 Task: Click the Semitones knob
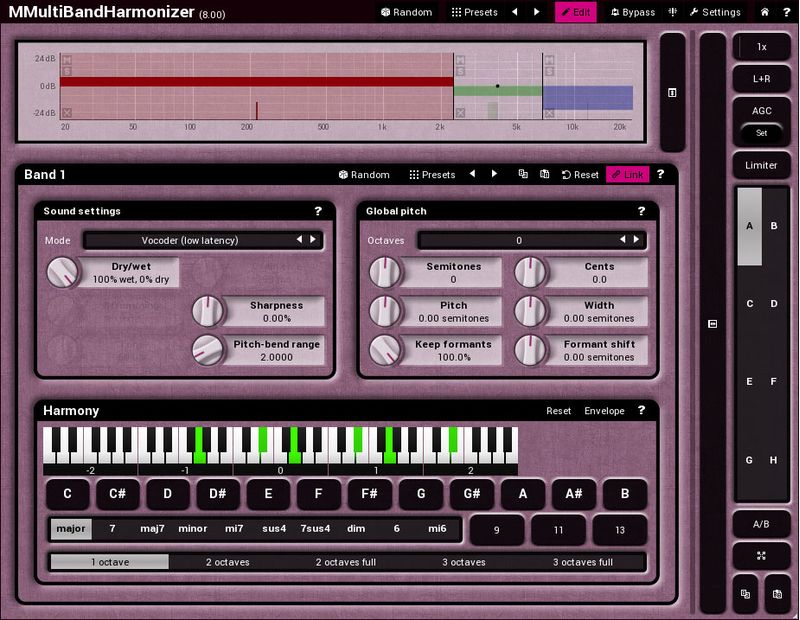coord(385,272)
